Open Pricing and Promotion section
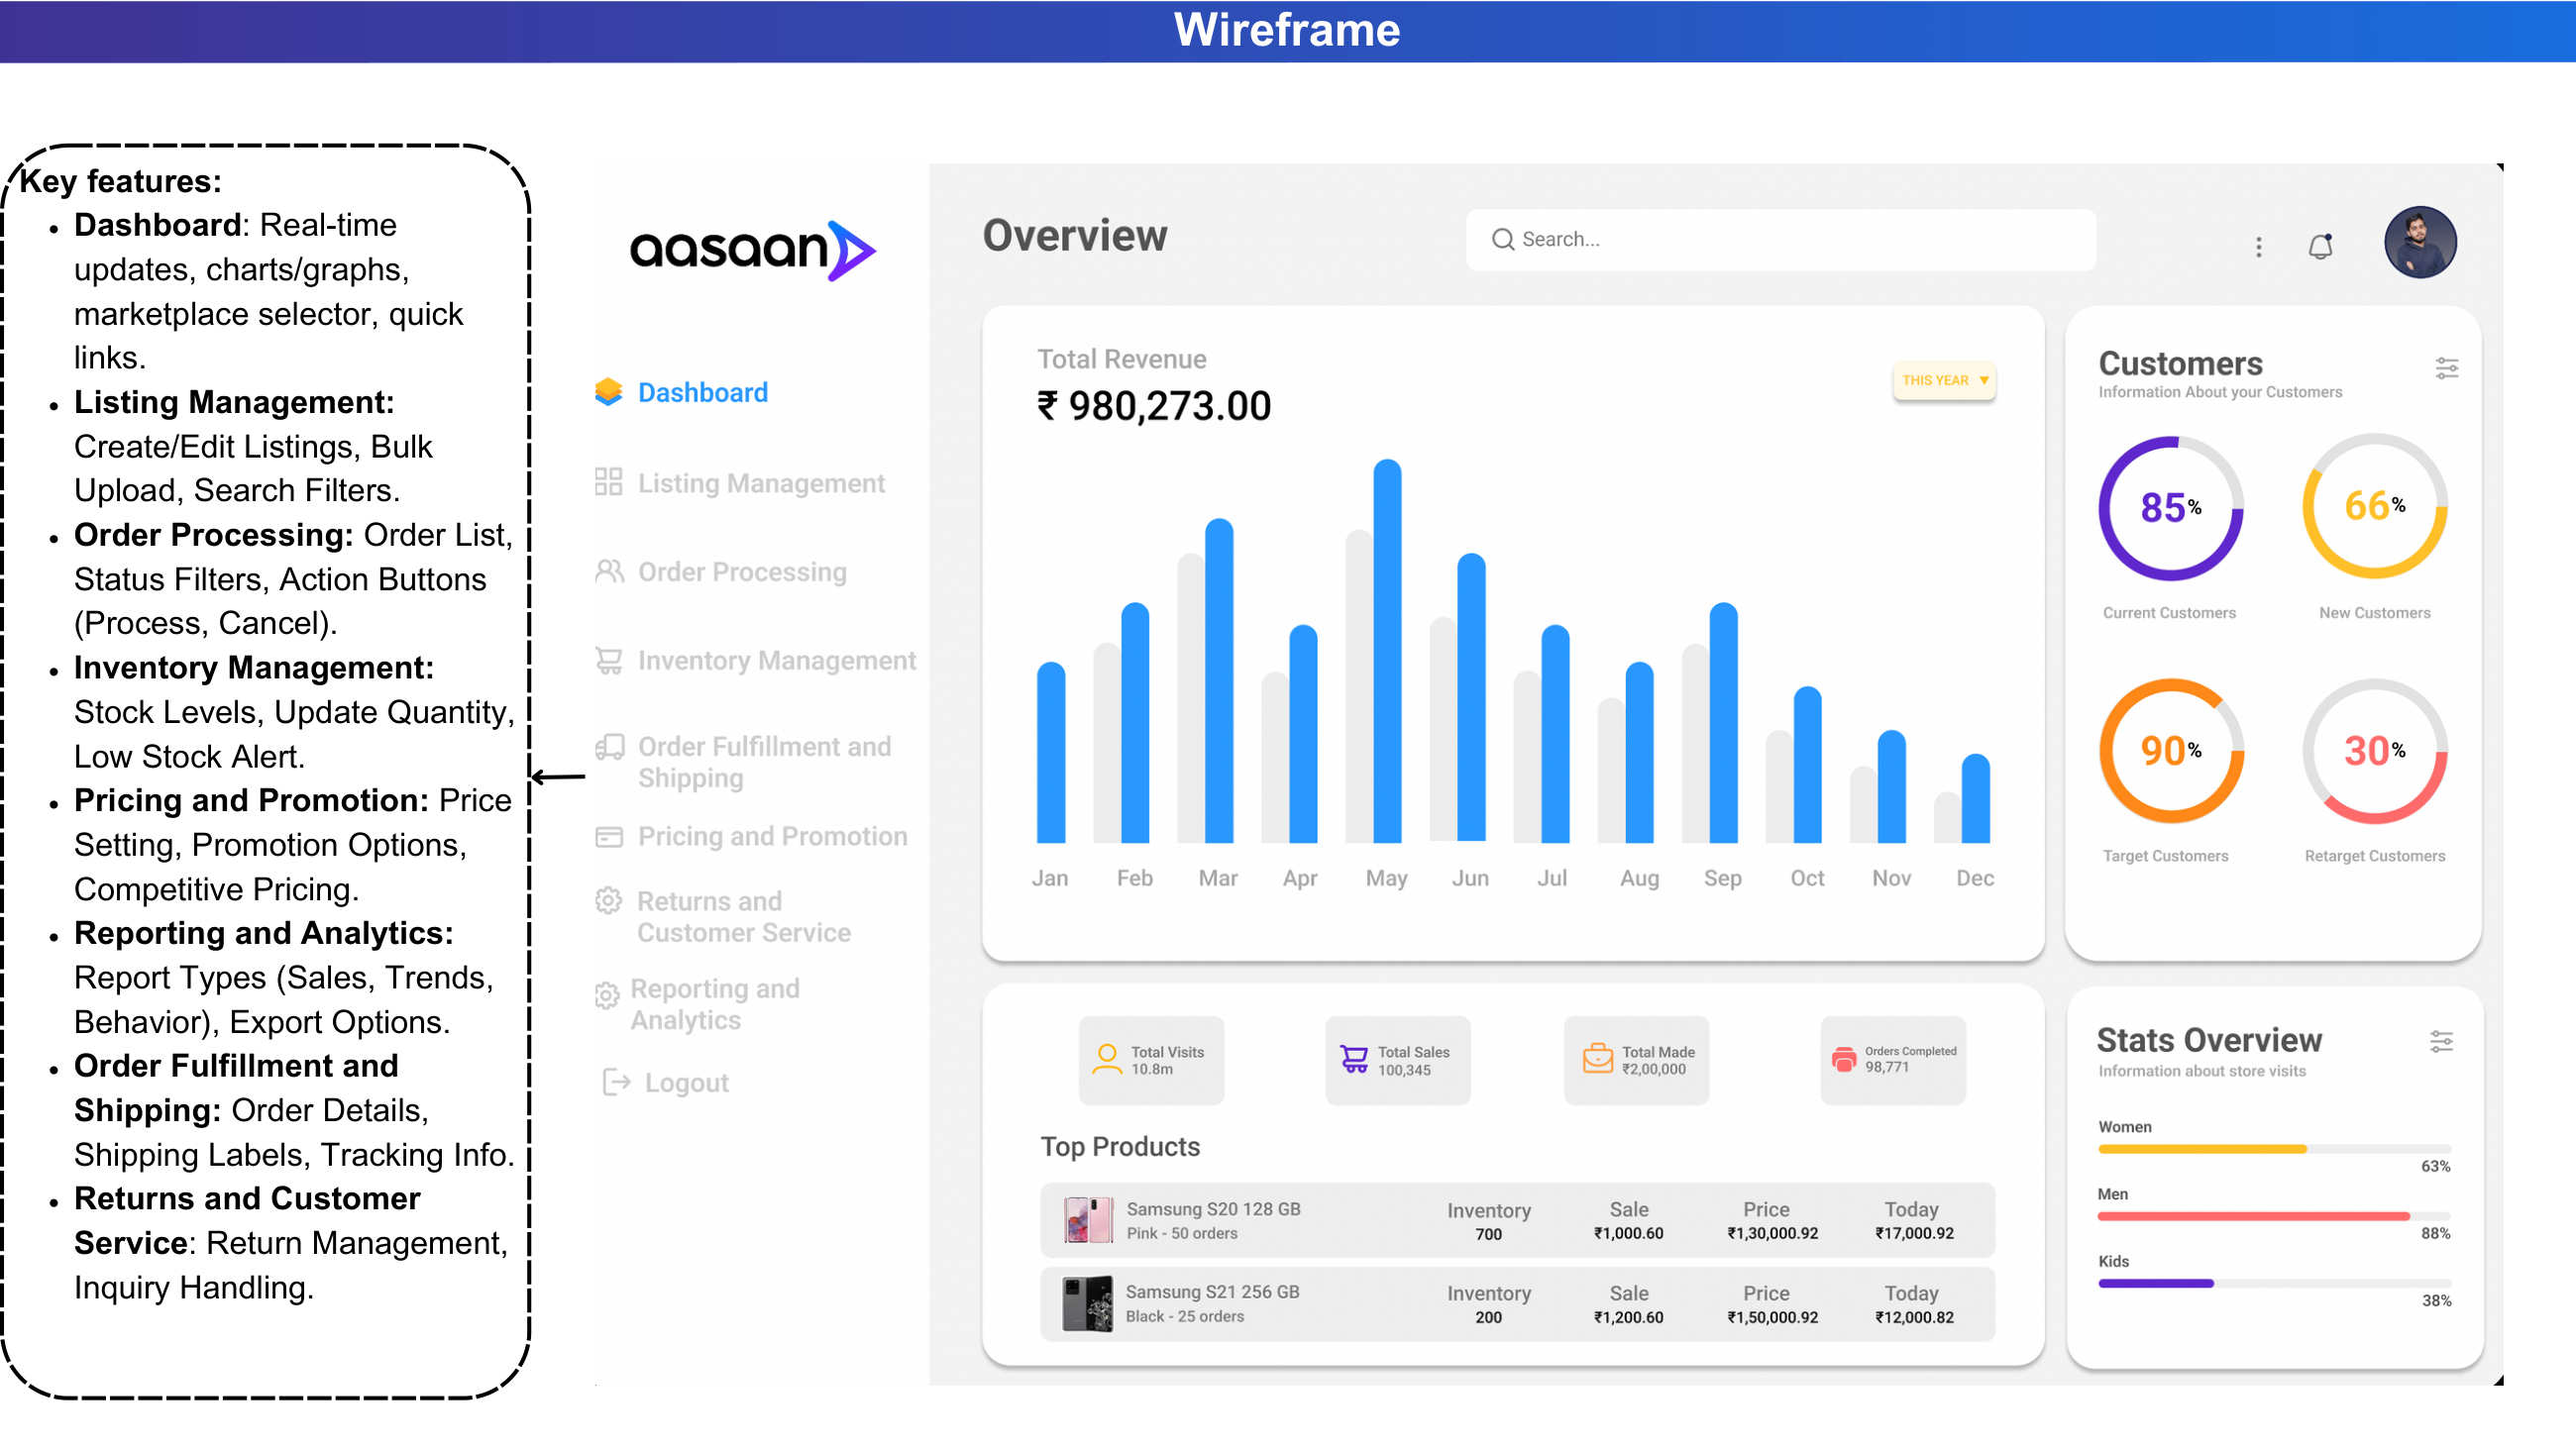Screen dimensions: 2576x1449 (773, 836)
